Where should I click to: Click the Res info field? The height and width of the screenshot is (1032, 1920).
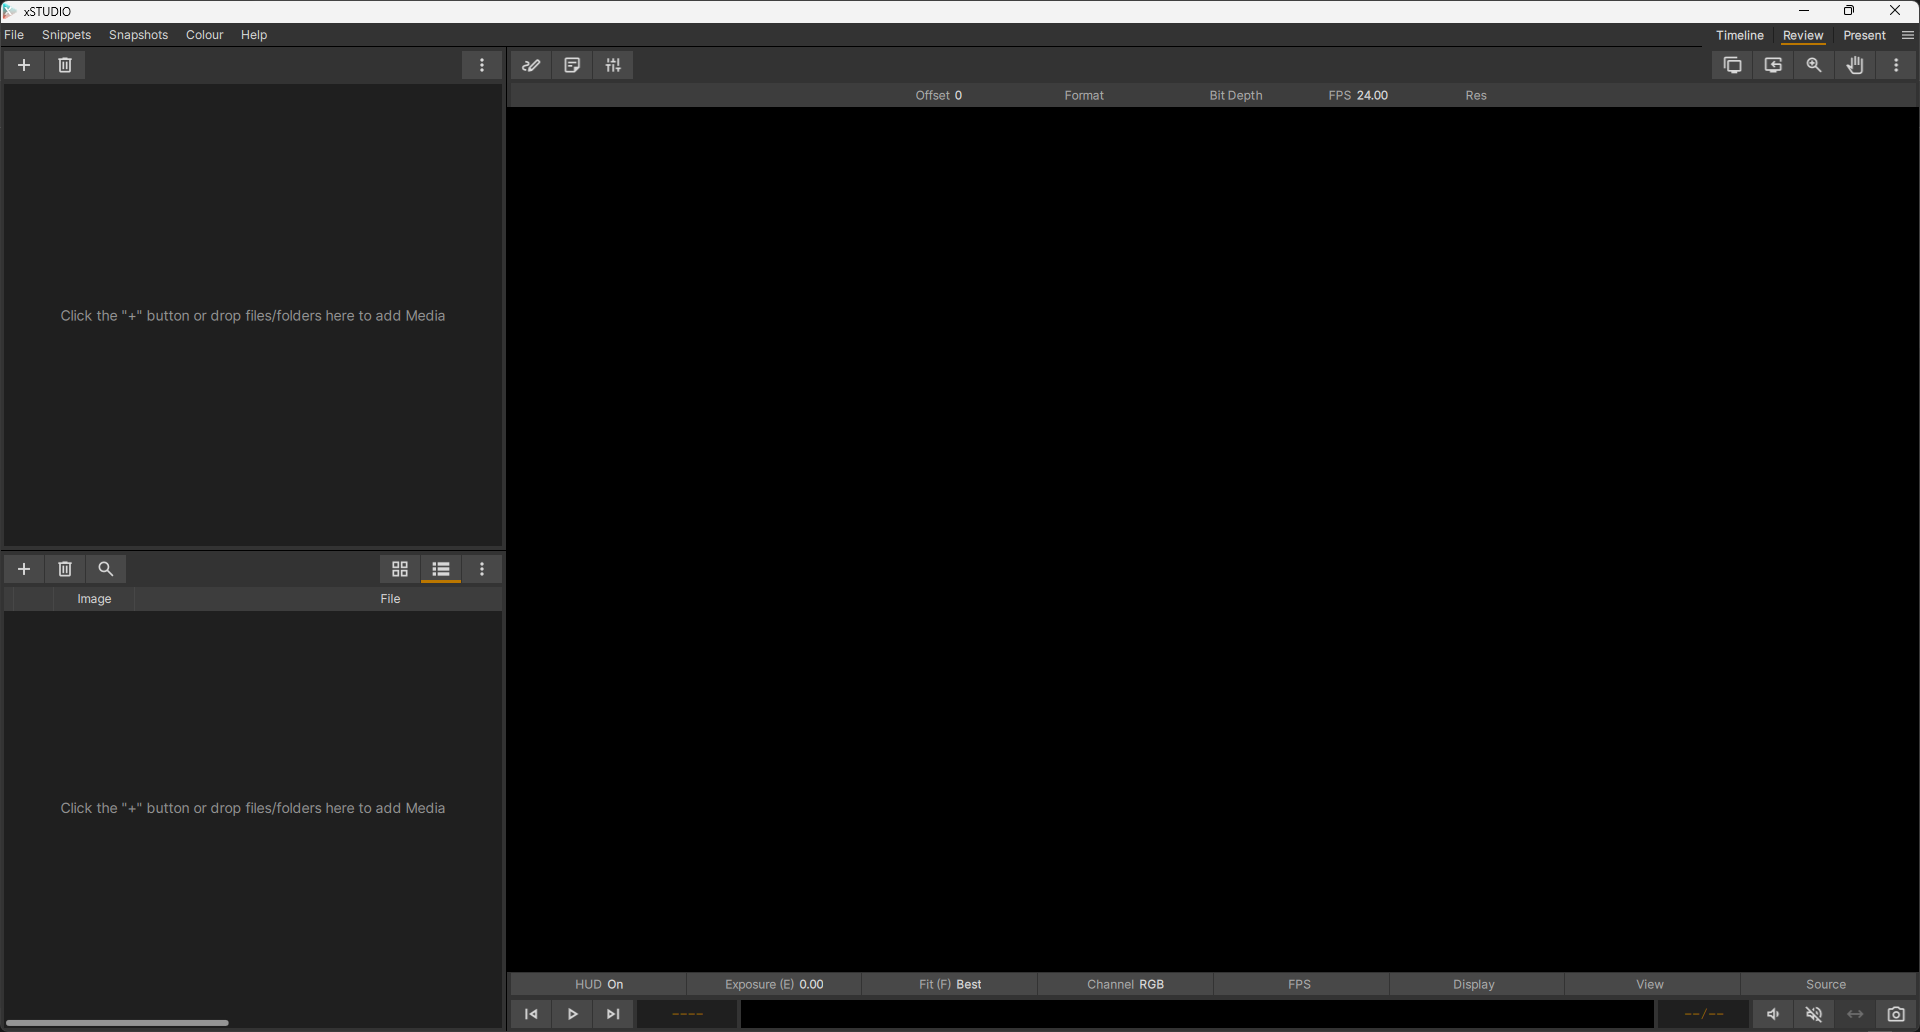pyautogui.click(x=1476, y=96)
